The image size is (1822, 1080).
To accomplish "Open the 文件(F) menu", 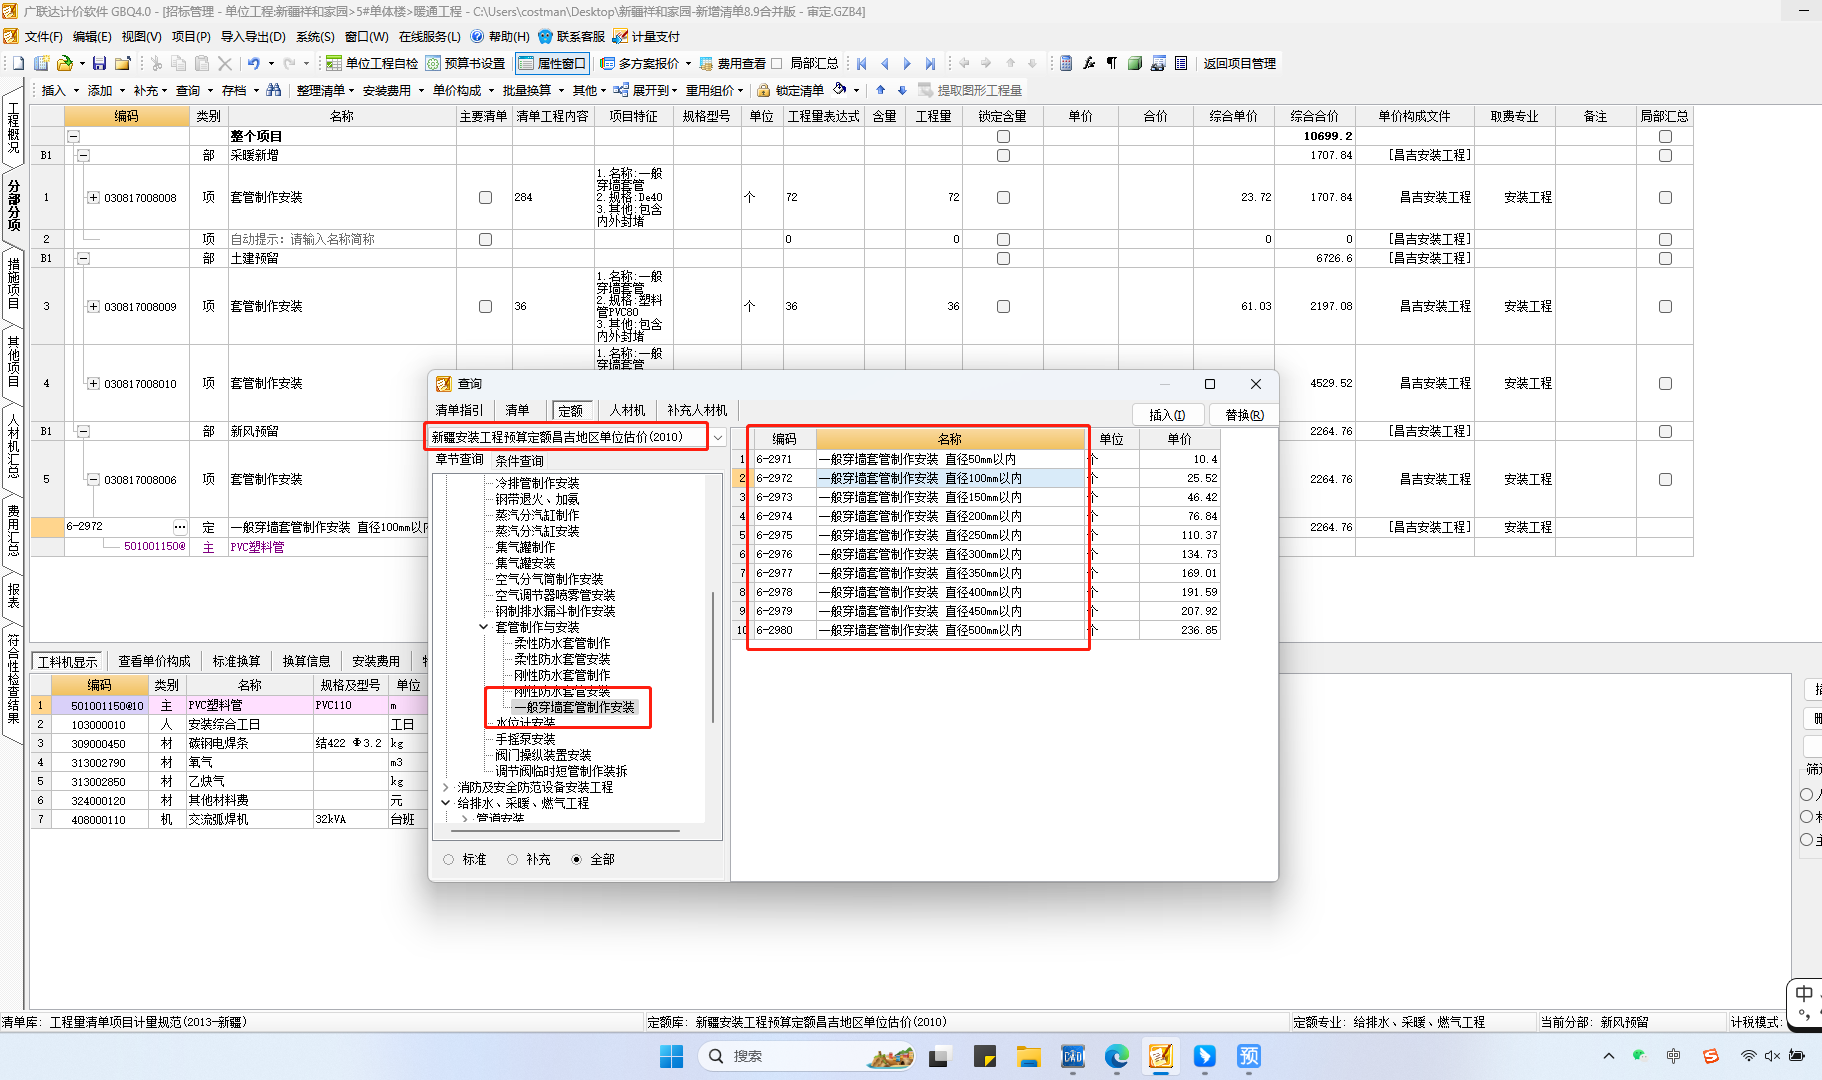I will (x=43, y=37).
